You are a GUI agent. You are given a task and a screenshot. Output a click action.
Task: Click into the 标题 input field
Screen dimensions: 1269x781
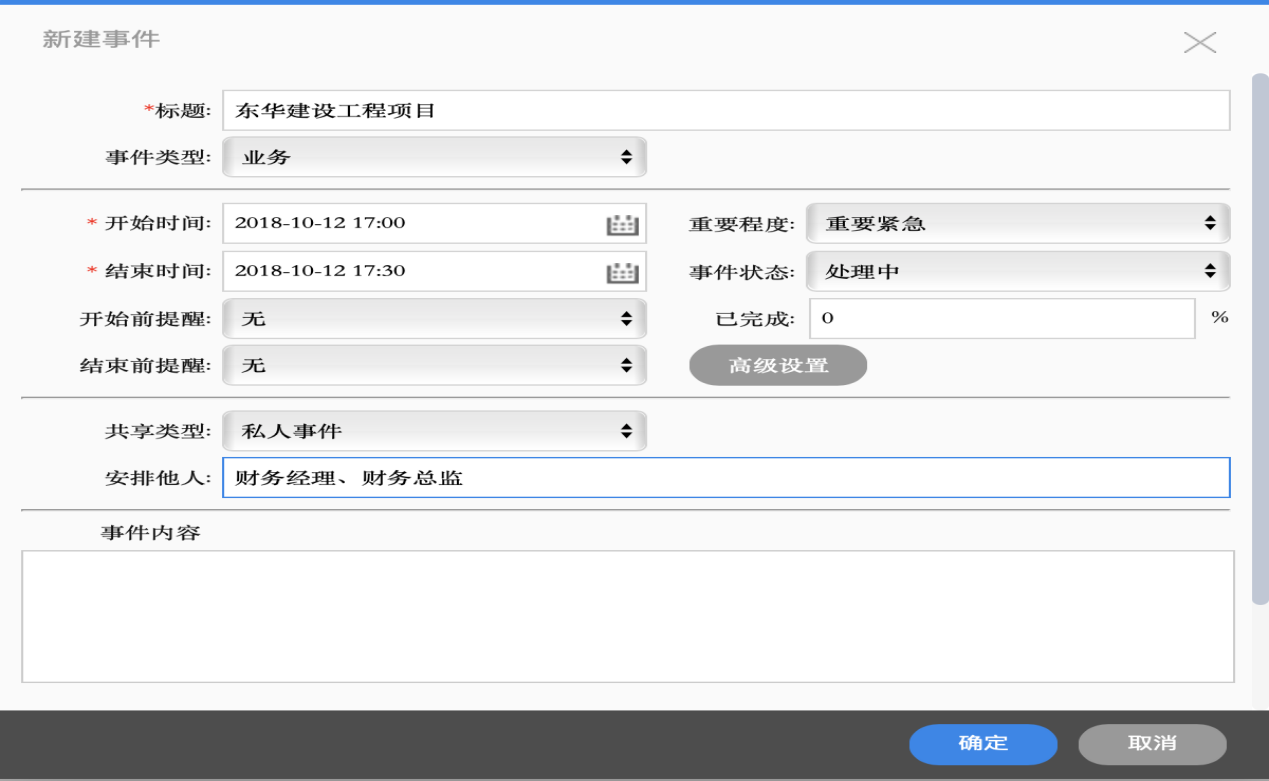pyautogui.click(x=725, y=110)
